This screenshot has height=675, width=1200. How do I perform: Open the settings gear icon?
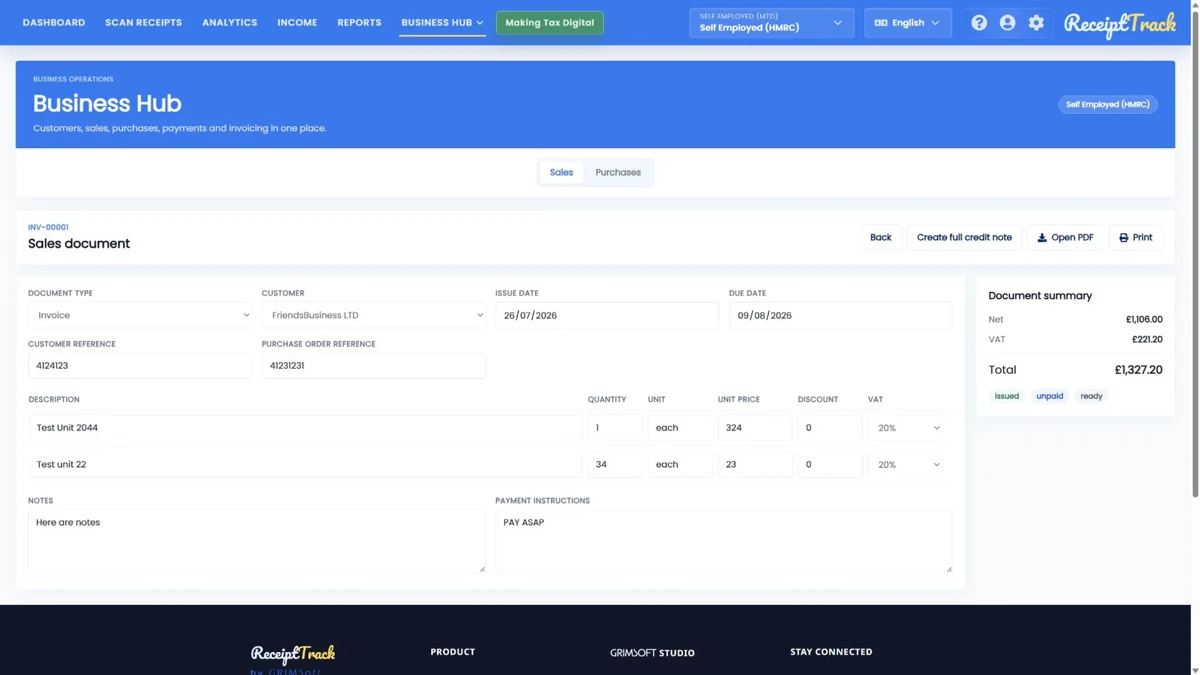tap(1036, 22)
